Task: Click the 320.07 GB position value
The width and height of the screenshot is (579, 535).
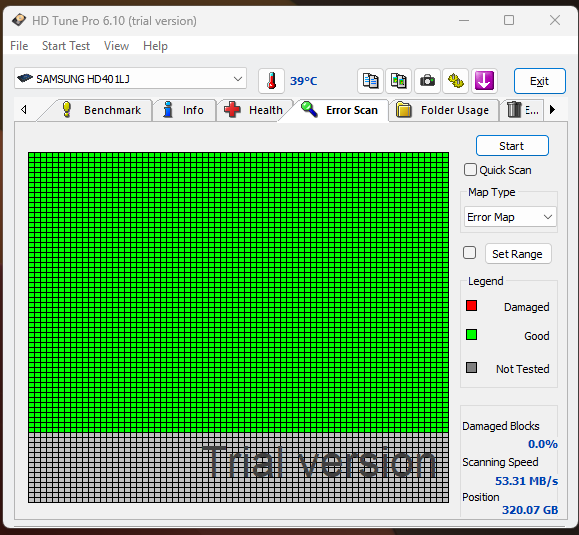Action: pyautogui.click(x=530, y=510)
